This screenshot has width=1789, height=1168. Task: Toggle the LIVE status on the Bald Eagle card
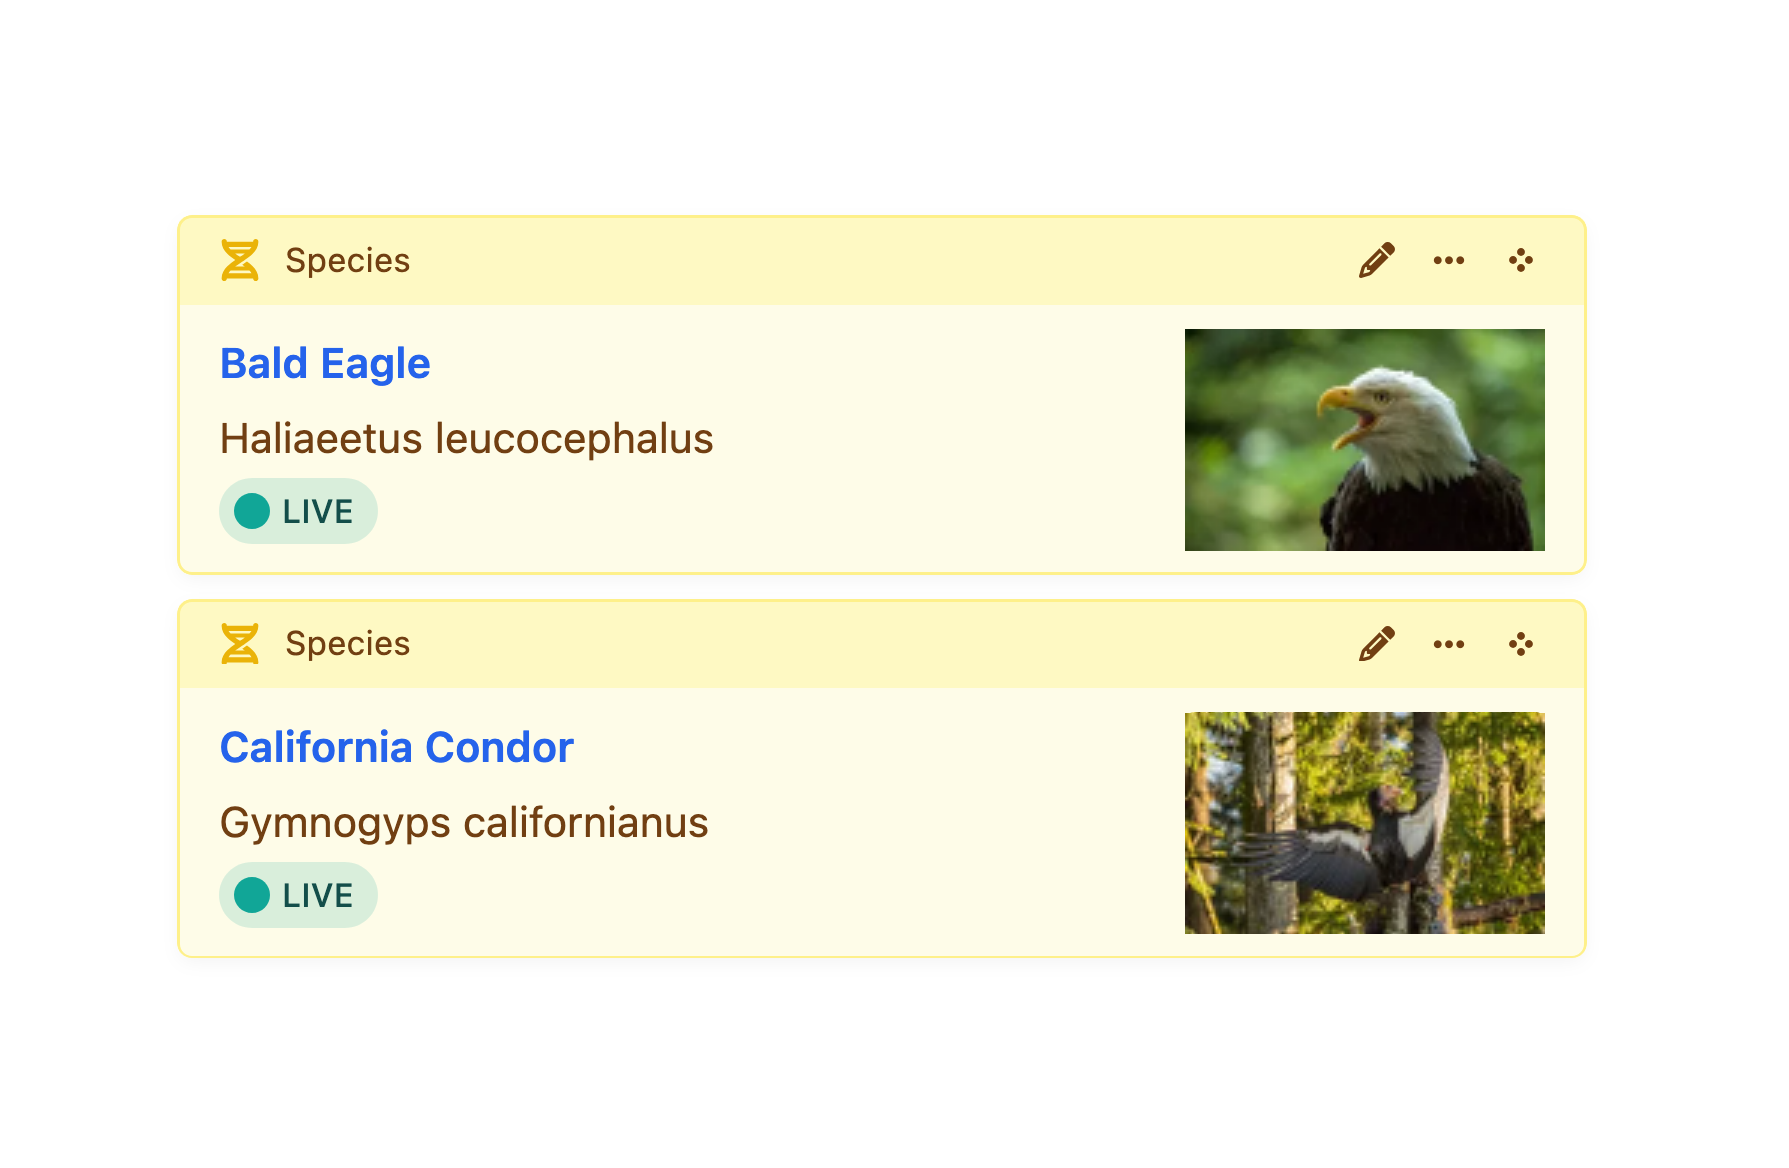coord(298,510)
